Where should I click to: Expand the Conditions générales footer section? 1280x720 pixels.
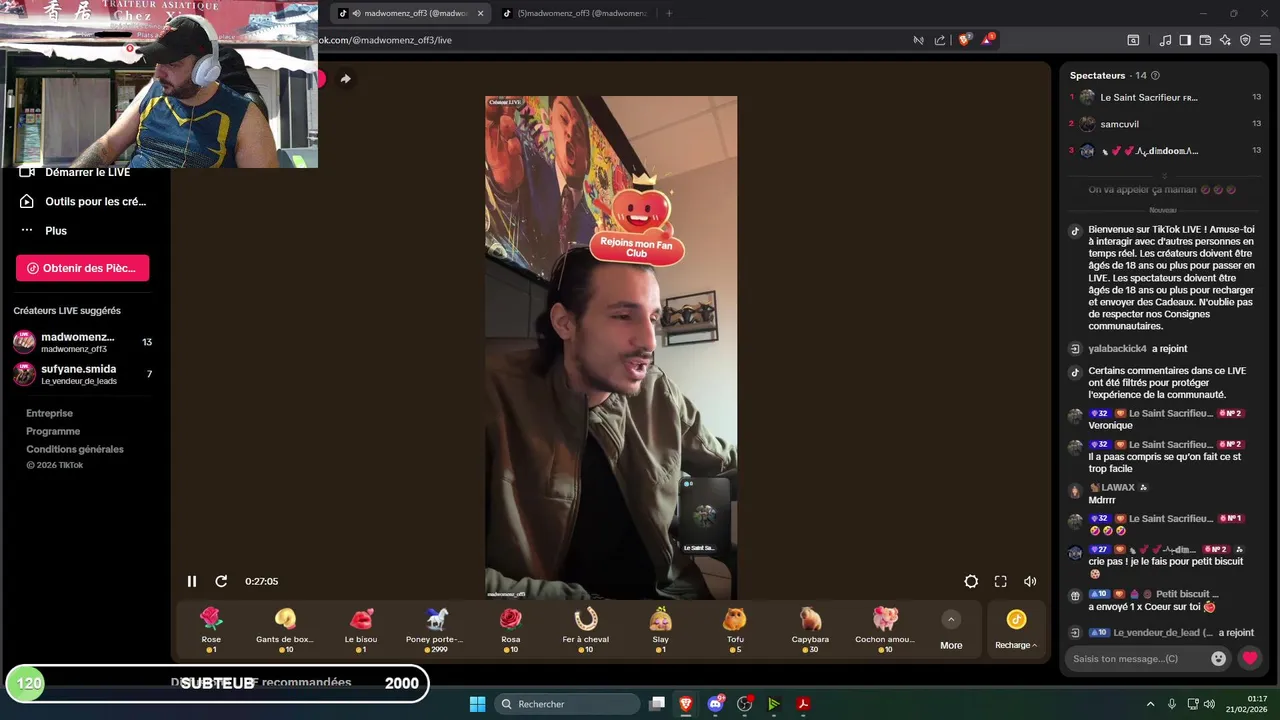(x=75, y=449)
